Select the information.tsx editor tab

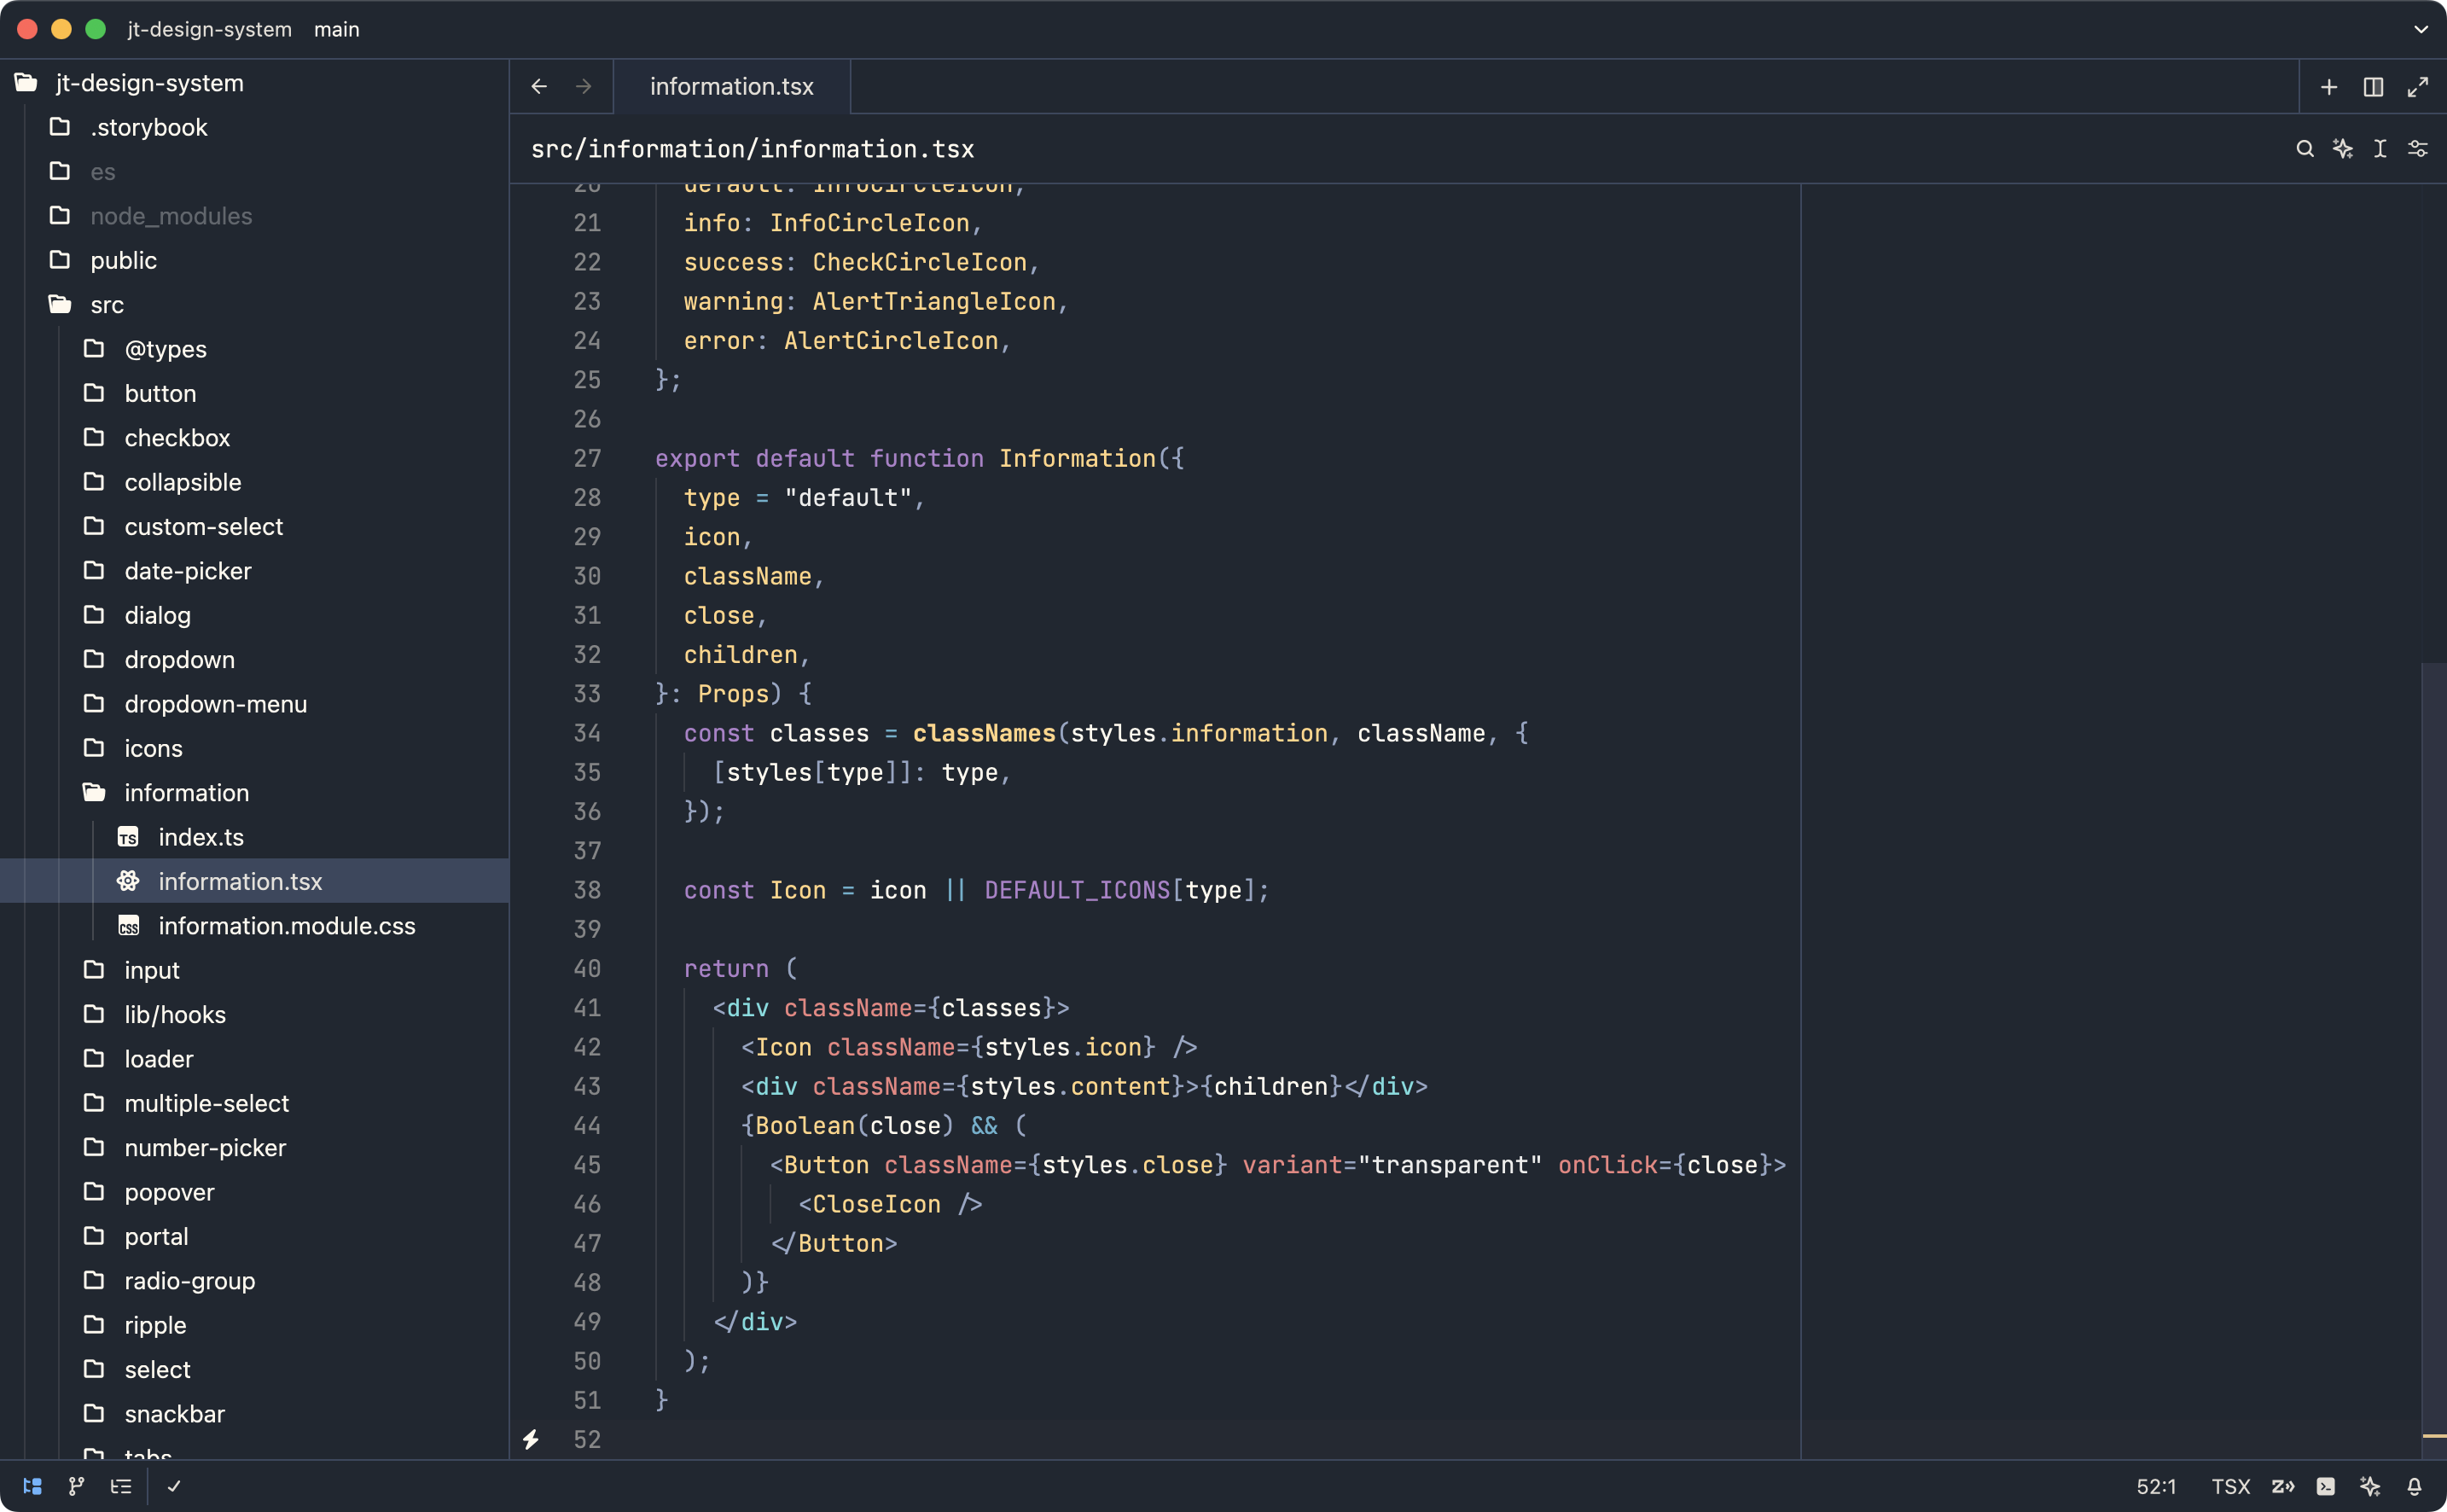pos(732,87)
